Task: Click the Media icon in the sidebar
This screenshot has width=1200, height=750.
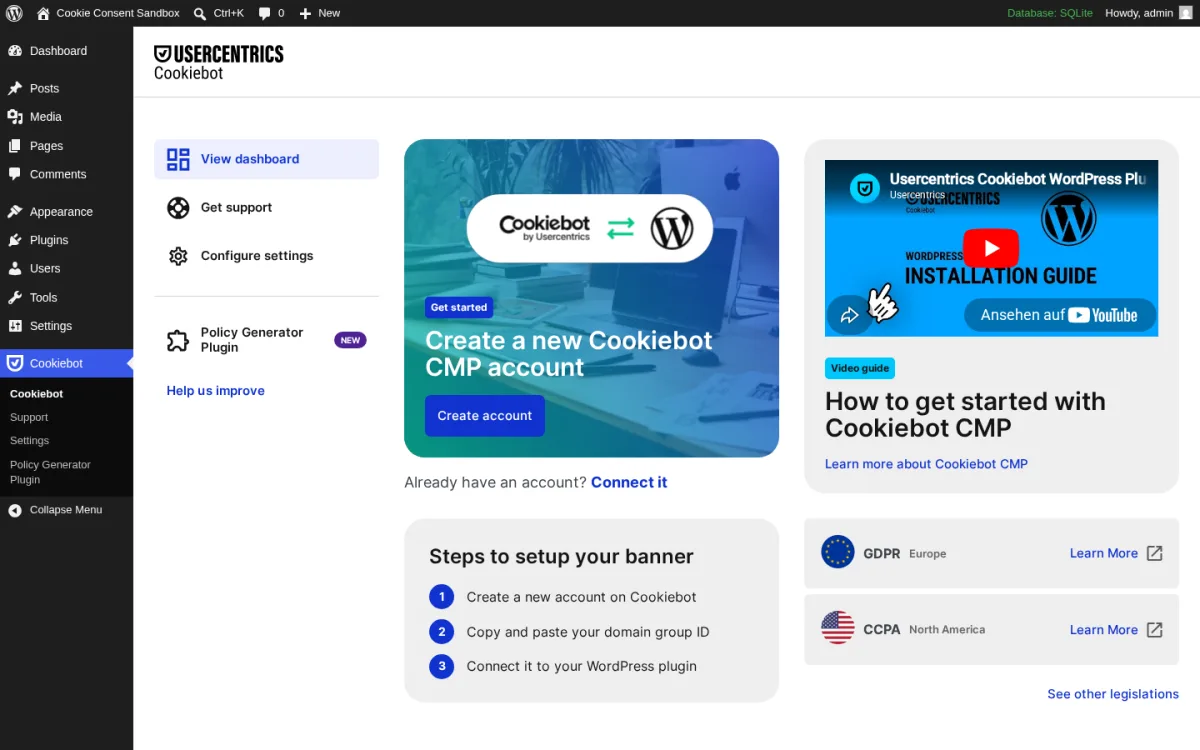Action: pos(15,117)
